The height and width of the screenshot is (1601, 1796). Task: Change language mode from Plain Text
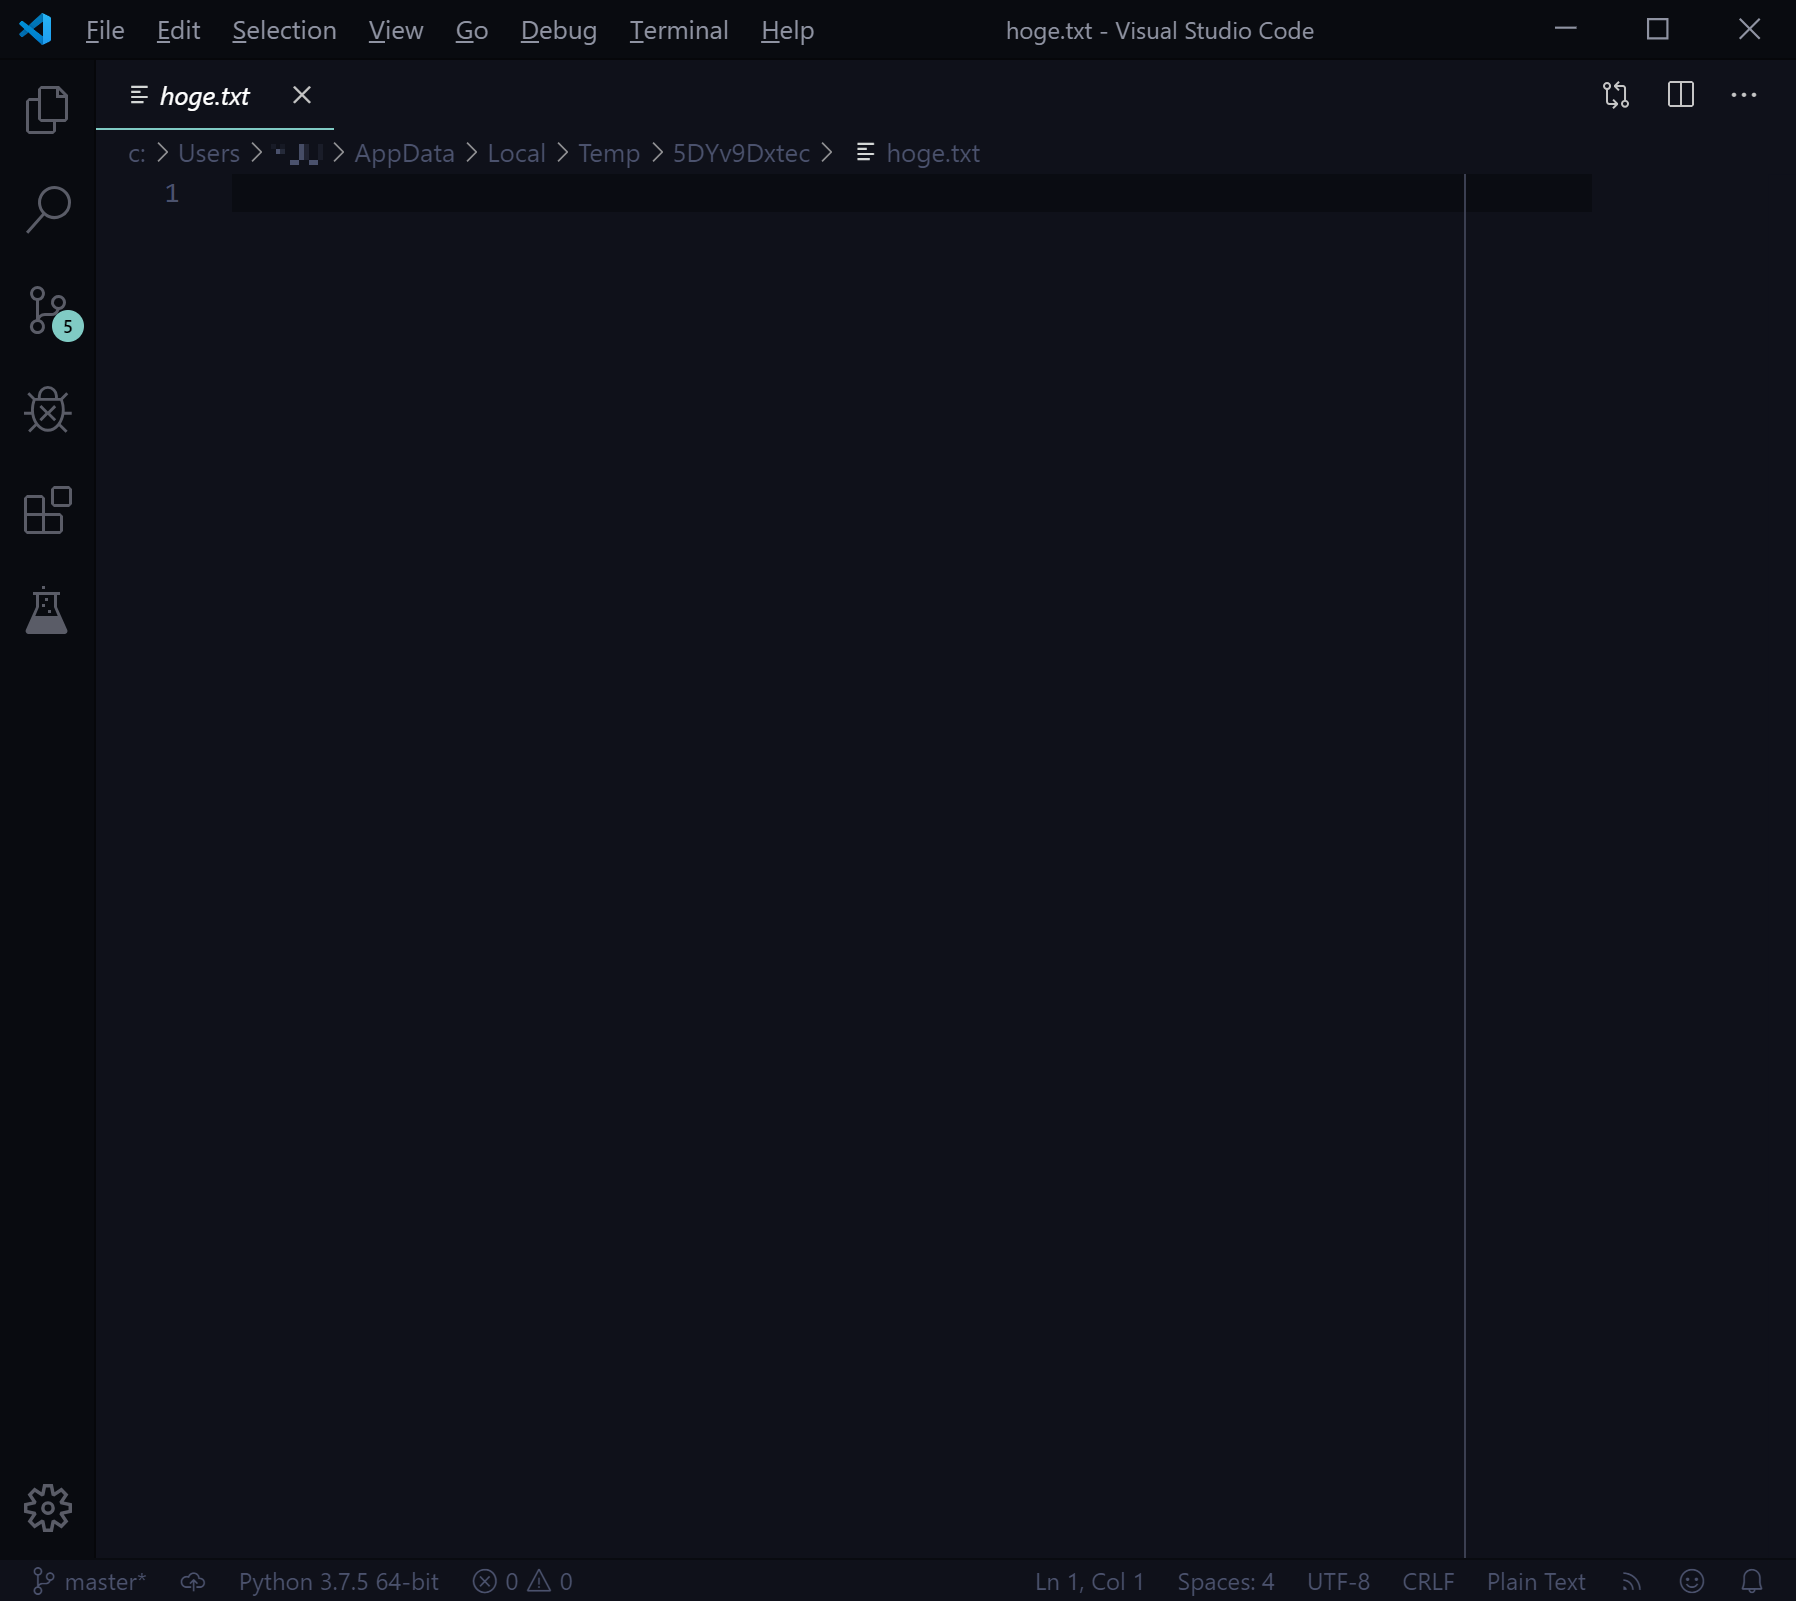coord(1535,1581)
